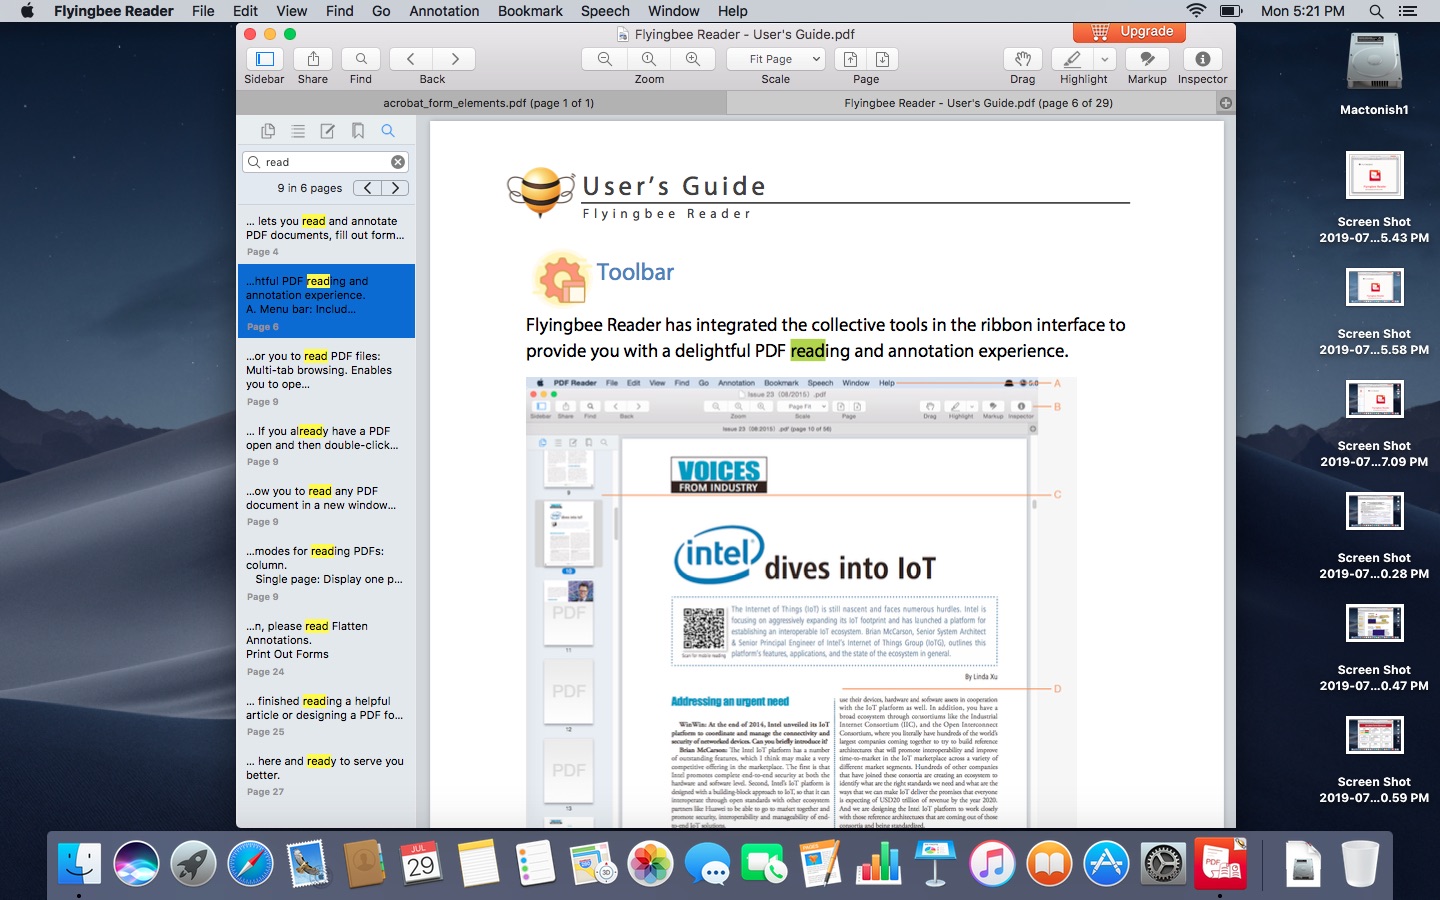The height and width of the screenshot is (900, 1440).
Task: Select the sidebar search tab icon
Action: [x=388, y=131]
